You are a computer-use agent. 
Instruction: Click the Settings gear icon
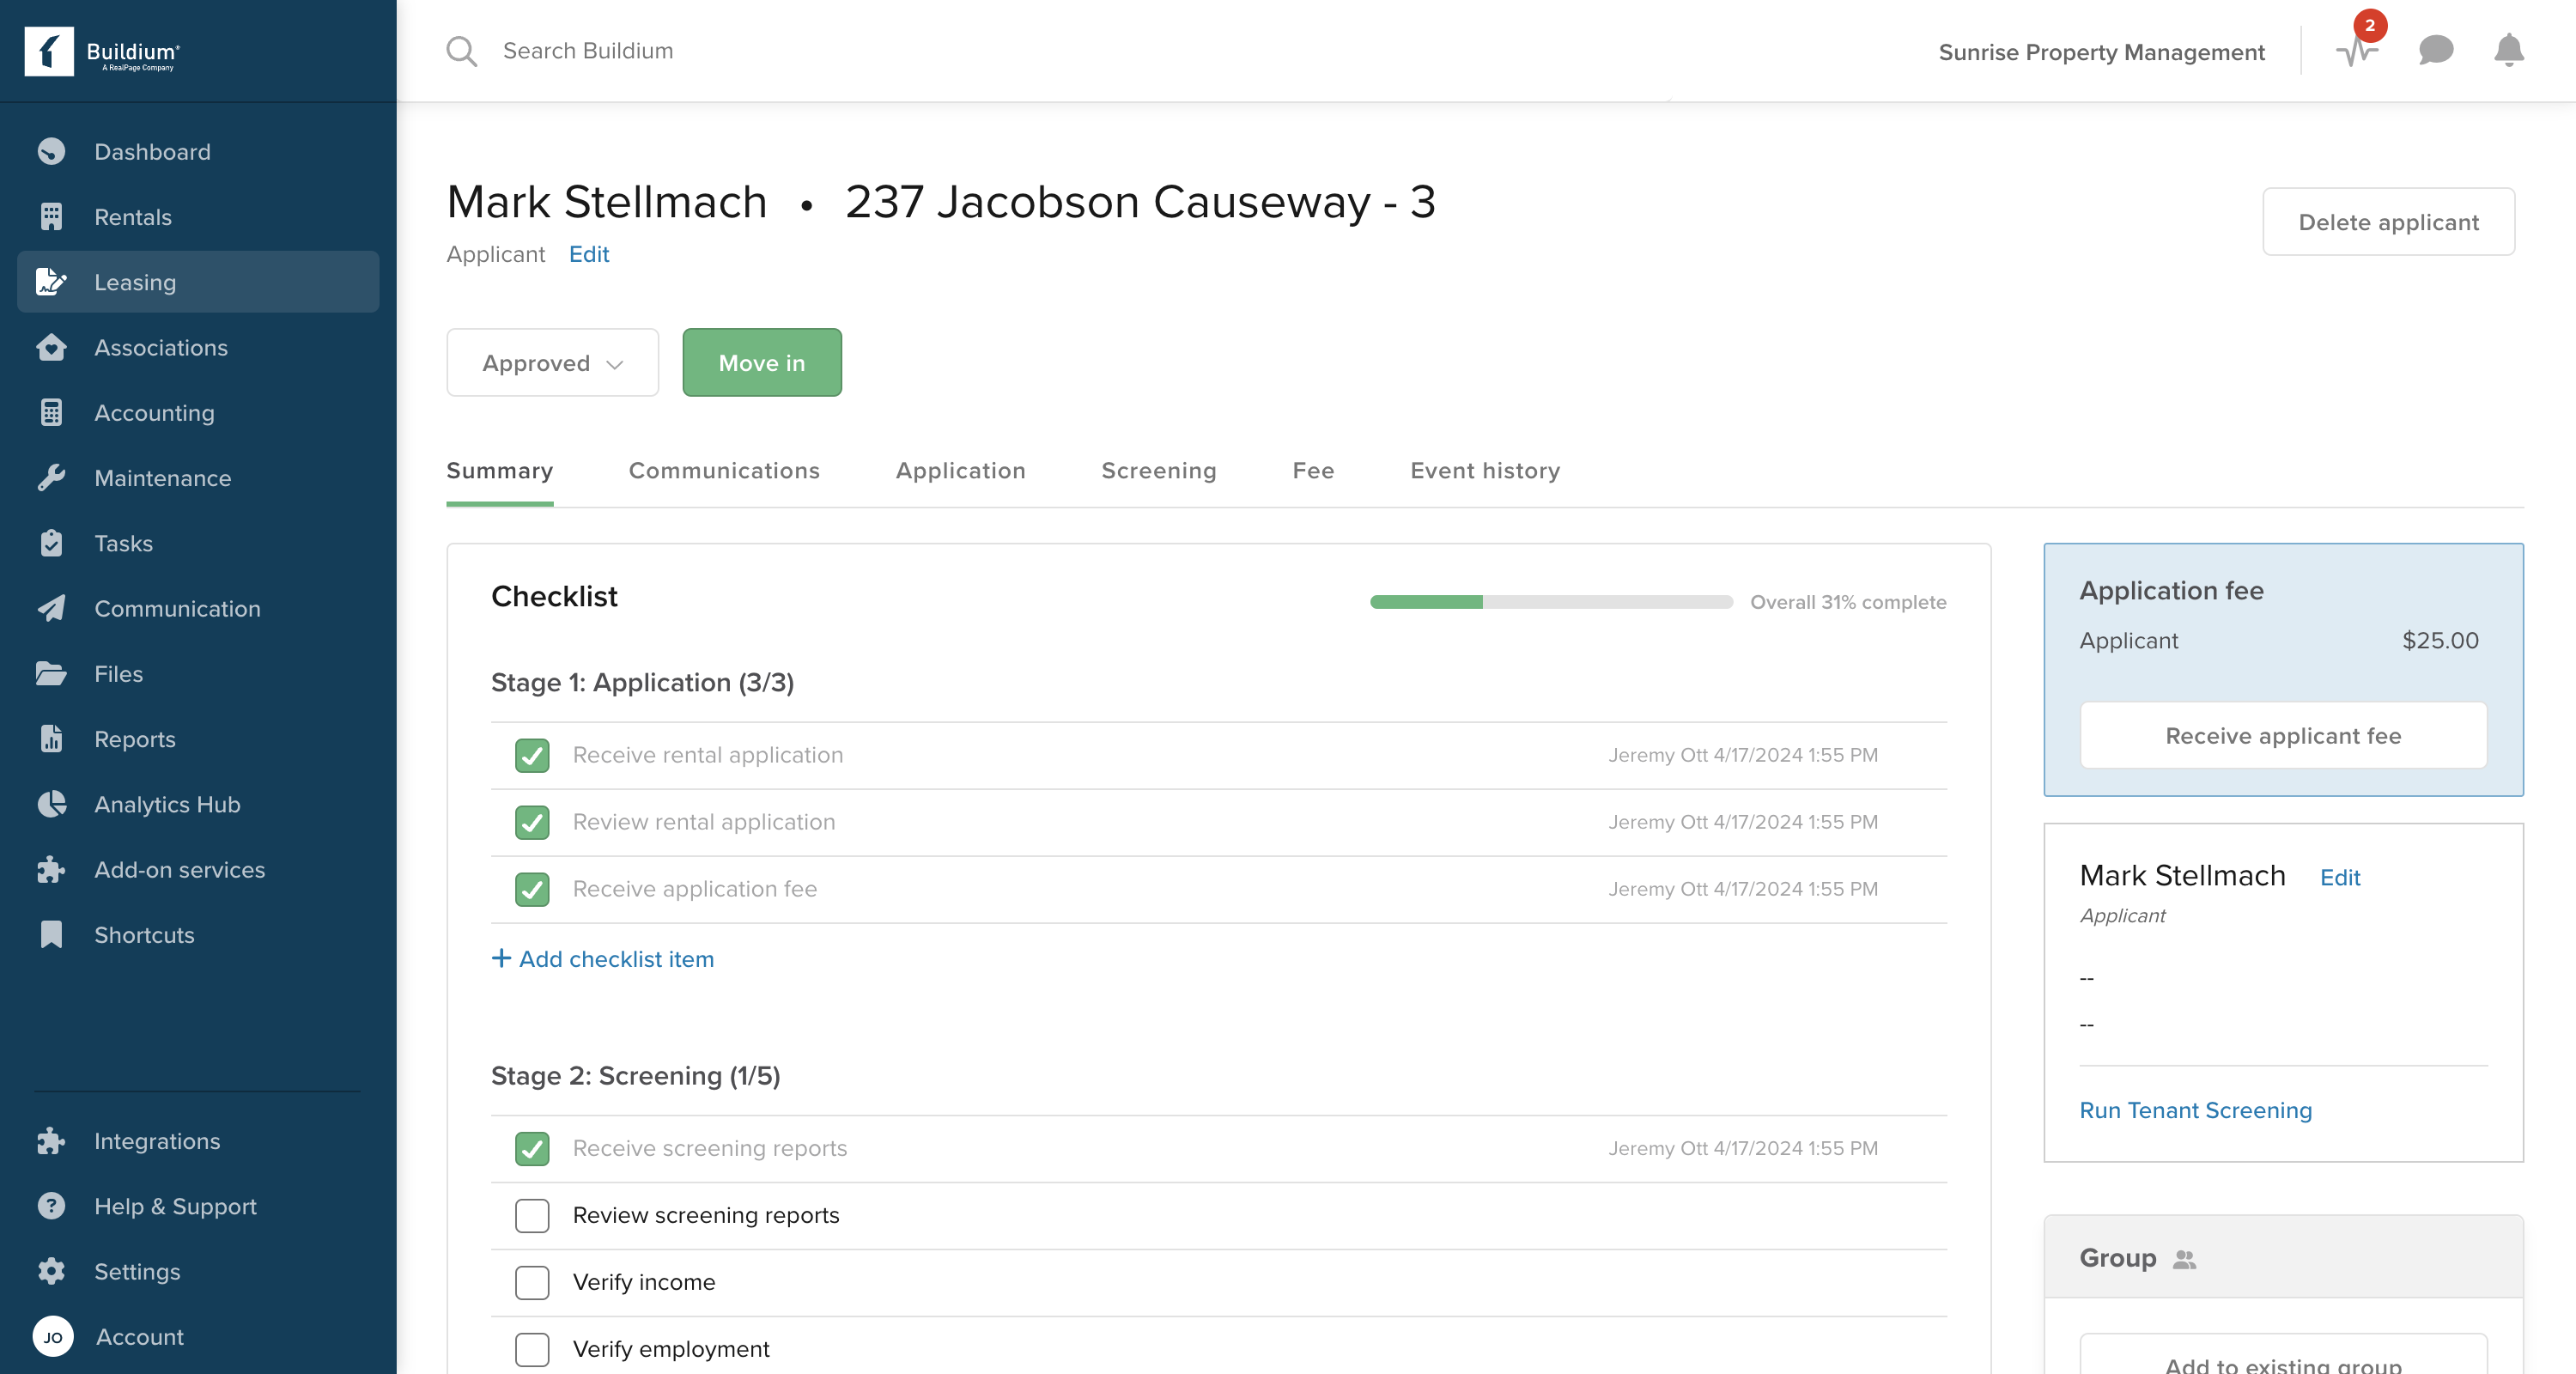(51, 1271)
